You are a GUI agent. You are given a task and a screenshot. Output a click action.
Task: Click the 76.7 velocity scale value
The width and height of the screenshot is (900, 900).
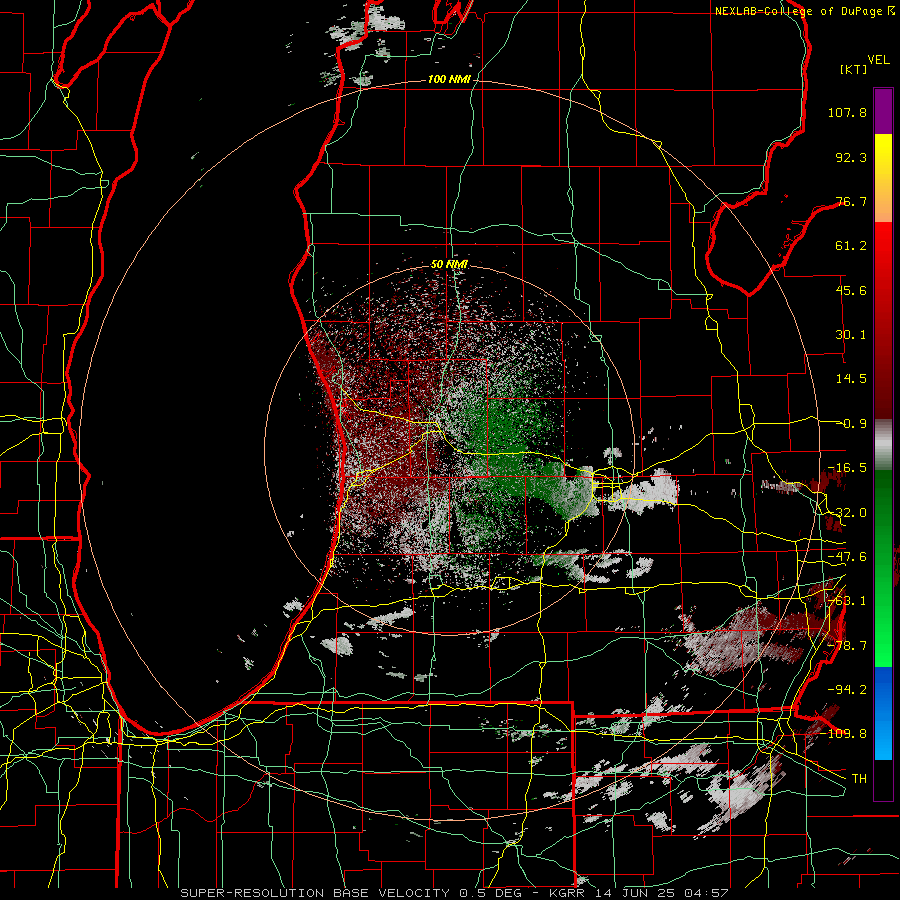(851, 201)
